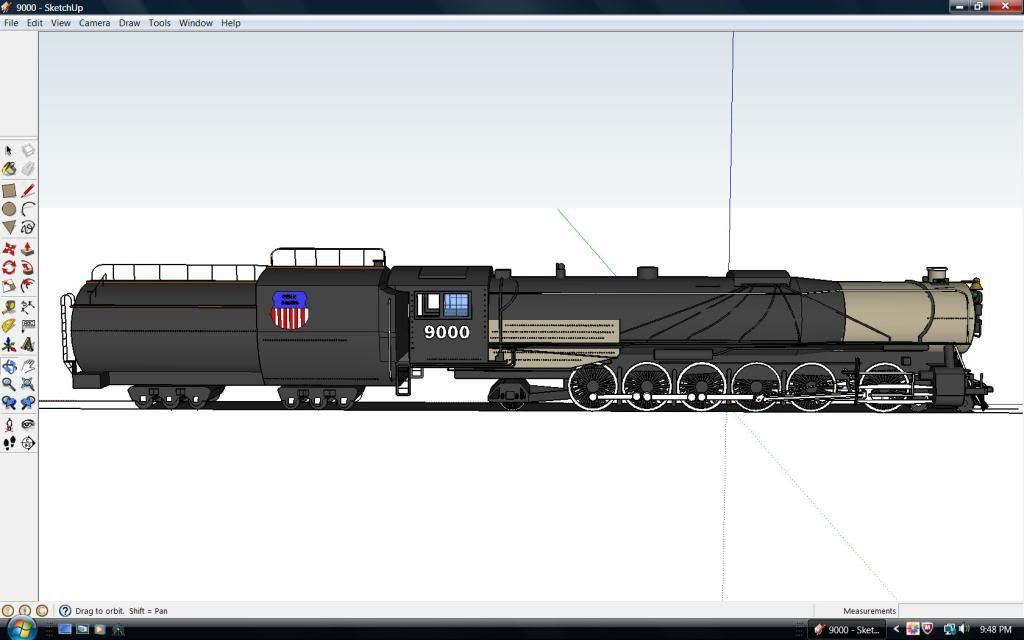Screen dimensions: 1024x640
Task: Select the Position Camera tool
Action: coord(8,424)
